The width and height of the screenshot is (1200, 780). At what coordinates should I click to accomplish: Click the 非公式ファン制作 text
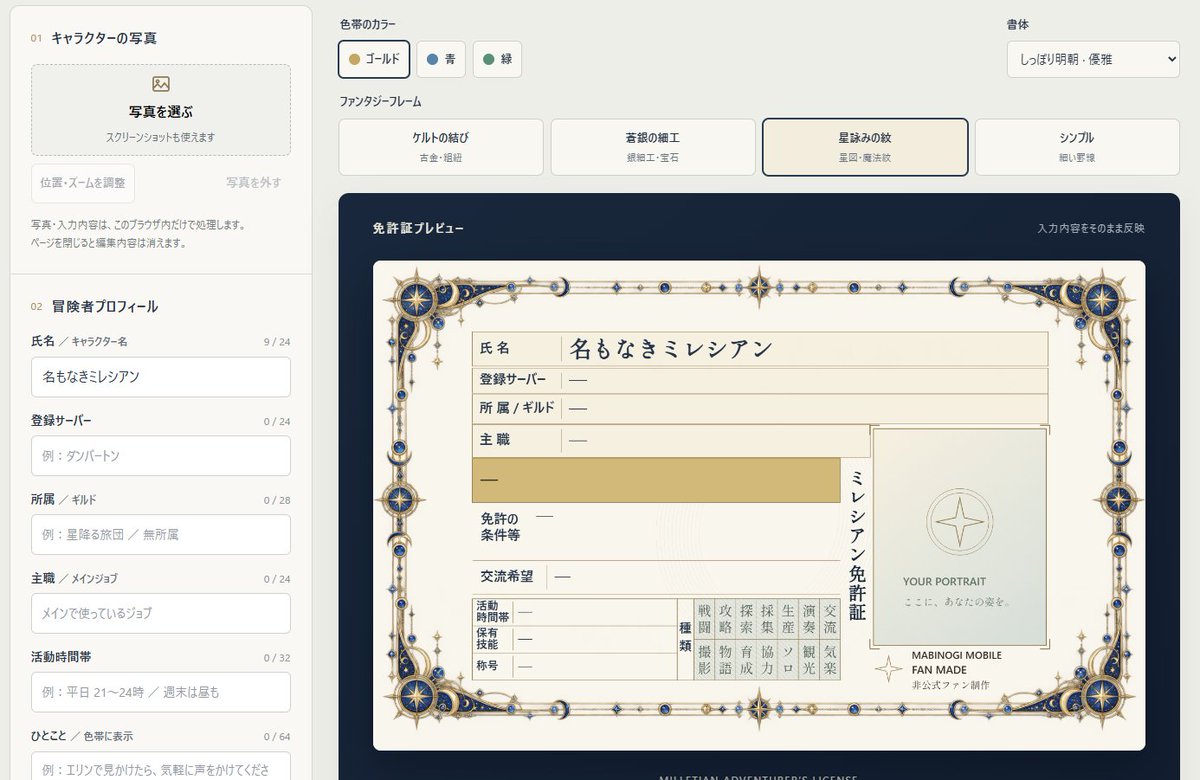[949, 685]
